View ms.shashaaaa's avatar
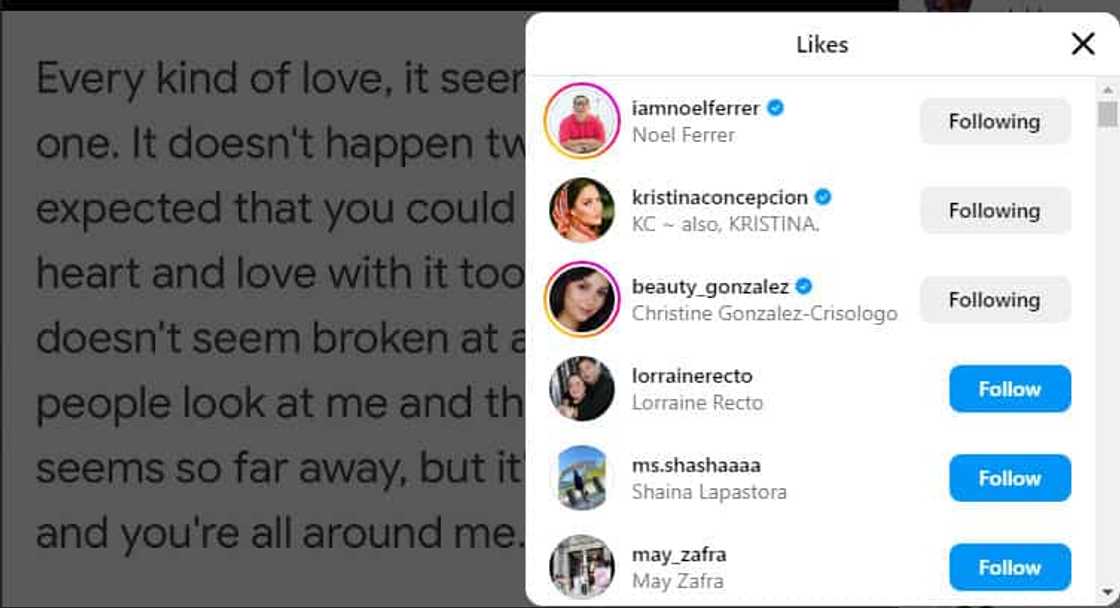1120x608 pixels. click(581, 478)
